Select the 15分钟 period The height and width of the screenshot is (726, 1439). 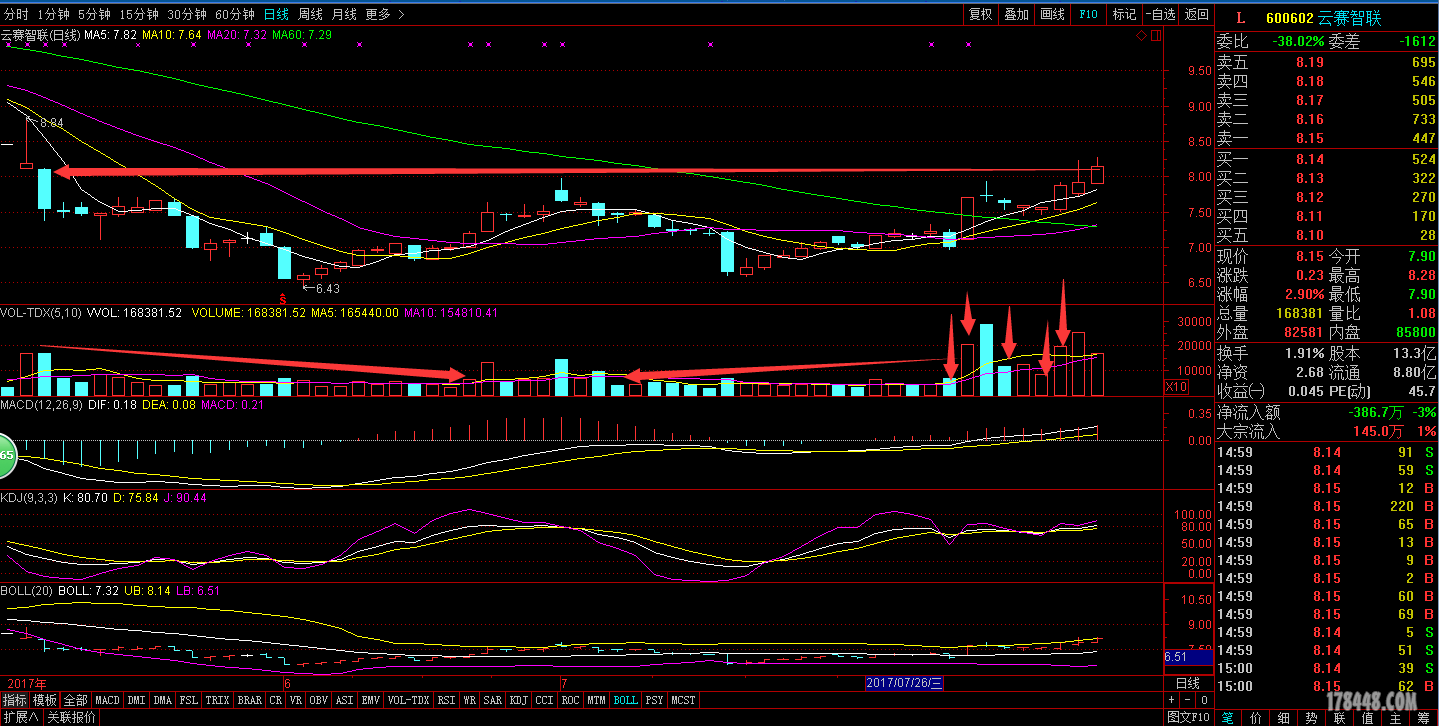(x=138, y=14)
